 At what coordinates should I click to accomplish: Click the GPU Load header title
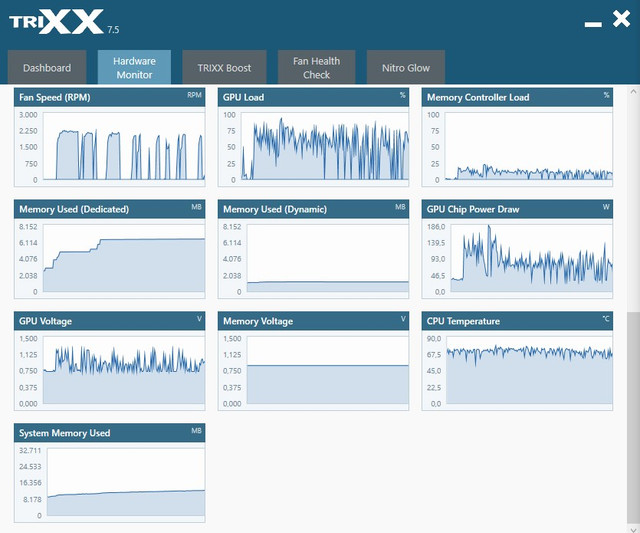[x=243, y=97]
